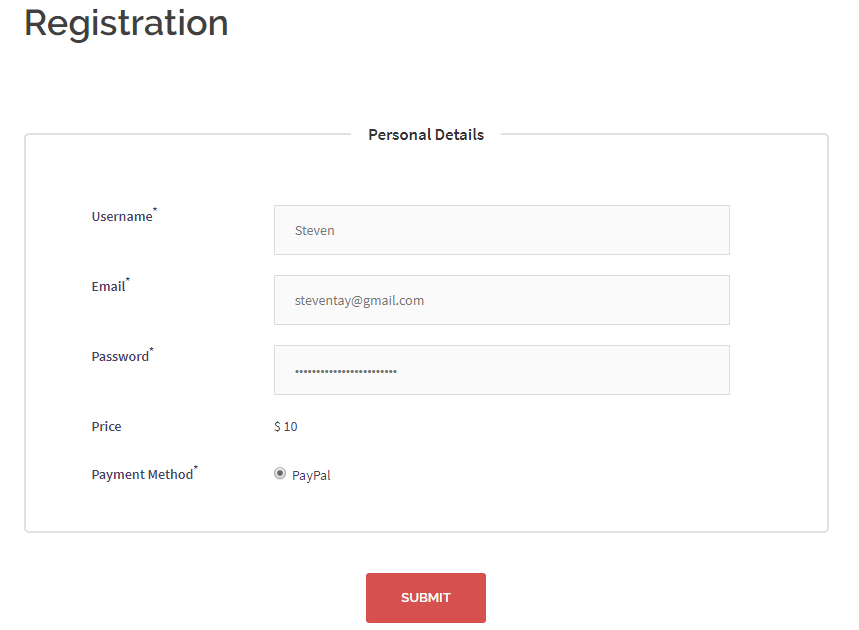859x630 pixels.
Task: Click the red asterisk beside Email
Action: coord(128,280)
